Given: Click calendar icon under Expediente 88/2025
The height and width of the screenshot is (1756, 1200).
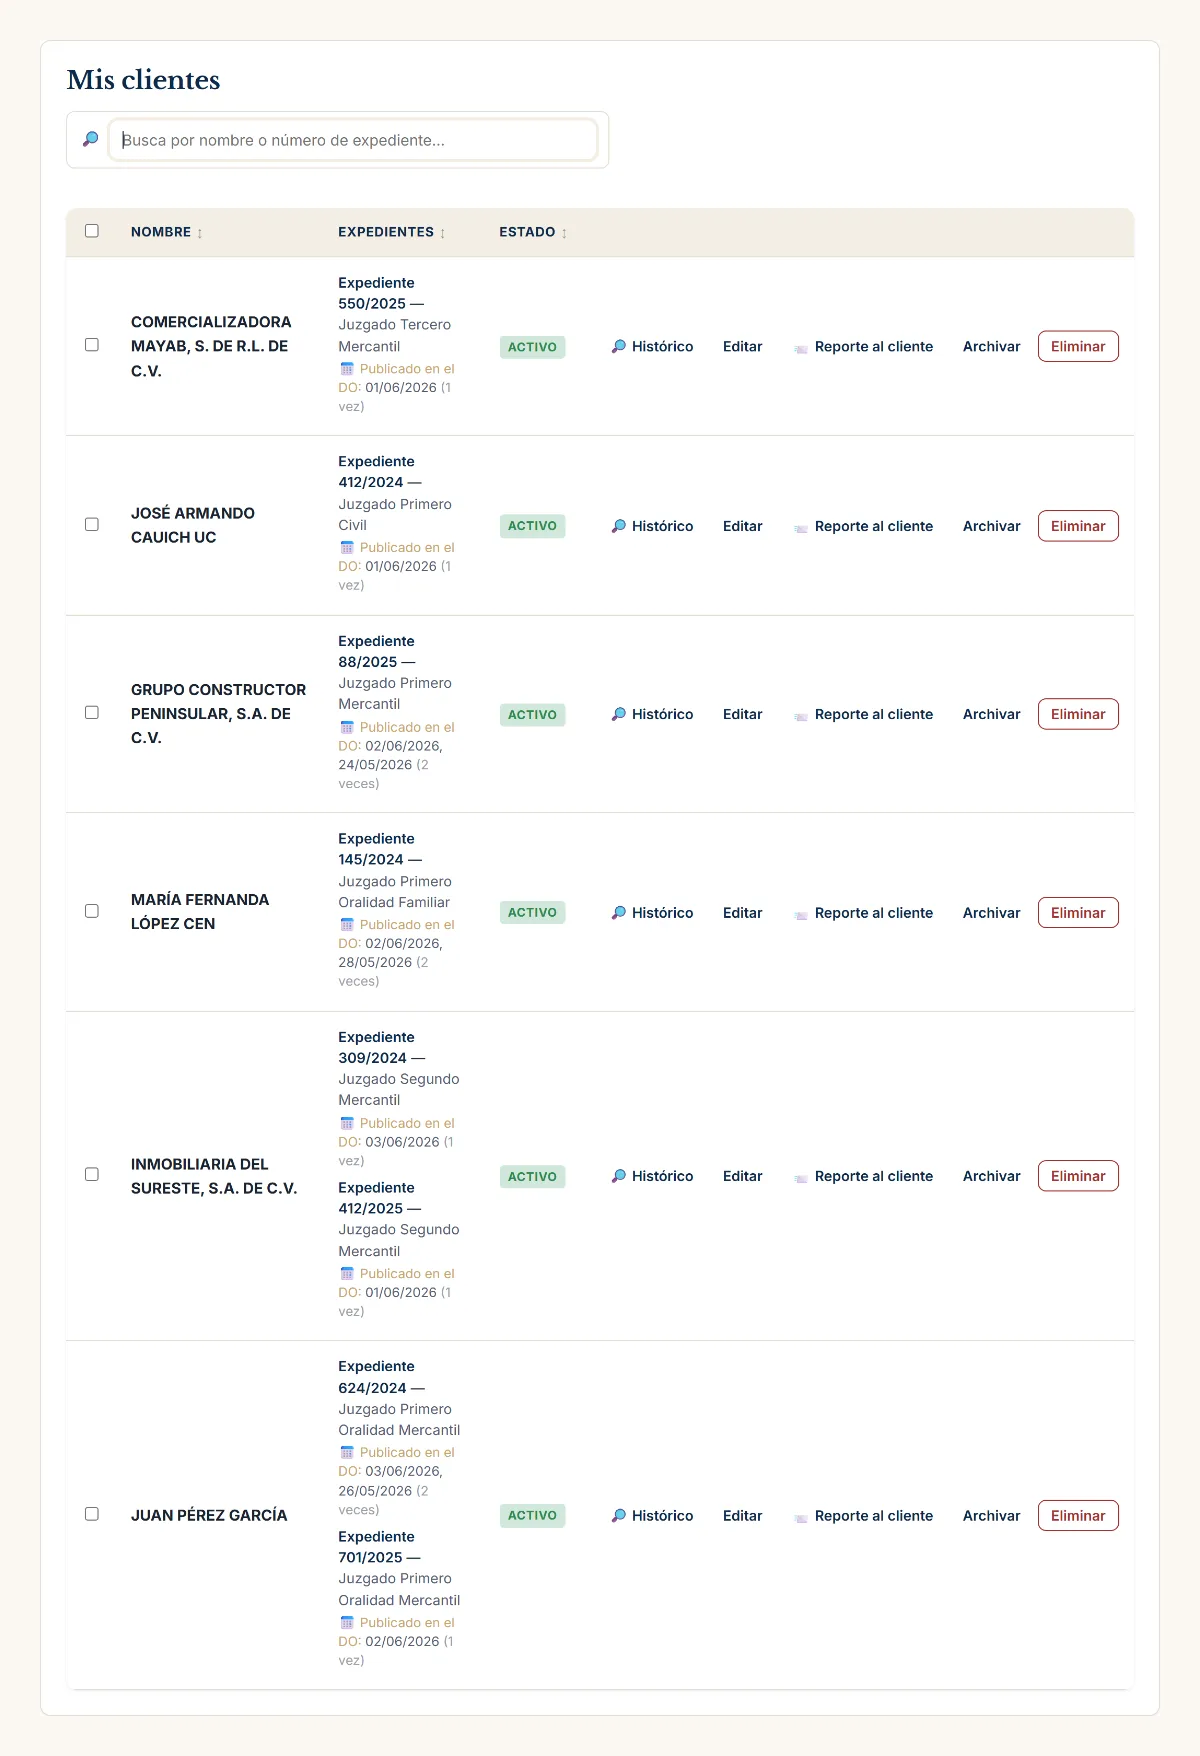Looking at the screenshot, I should point(347,727).
